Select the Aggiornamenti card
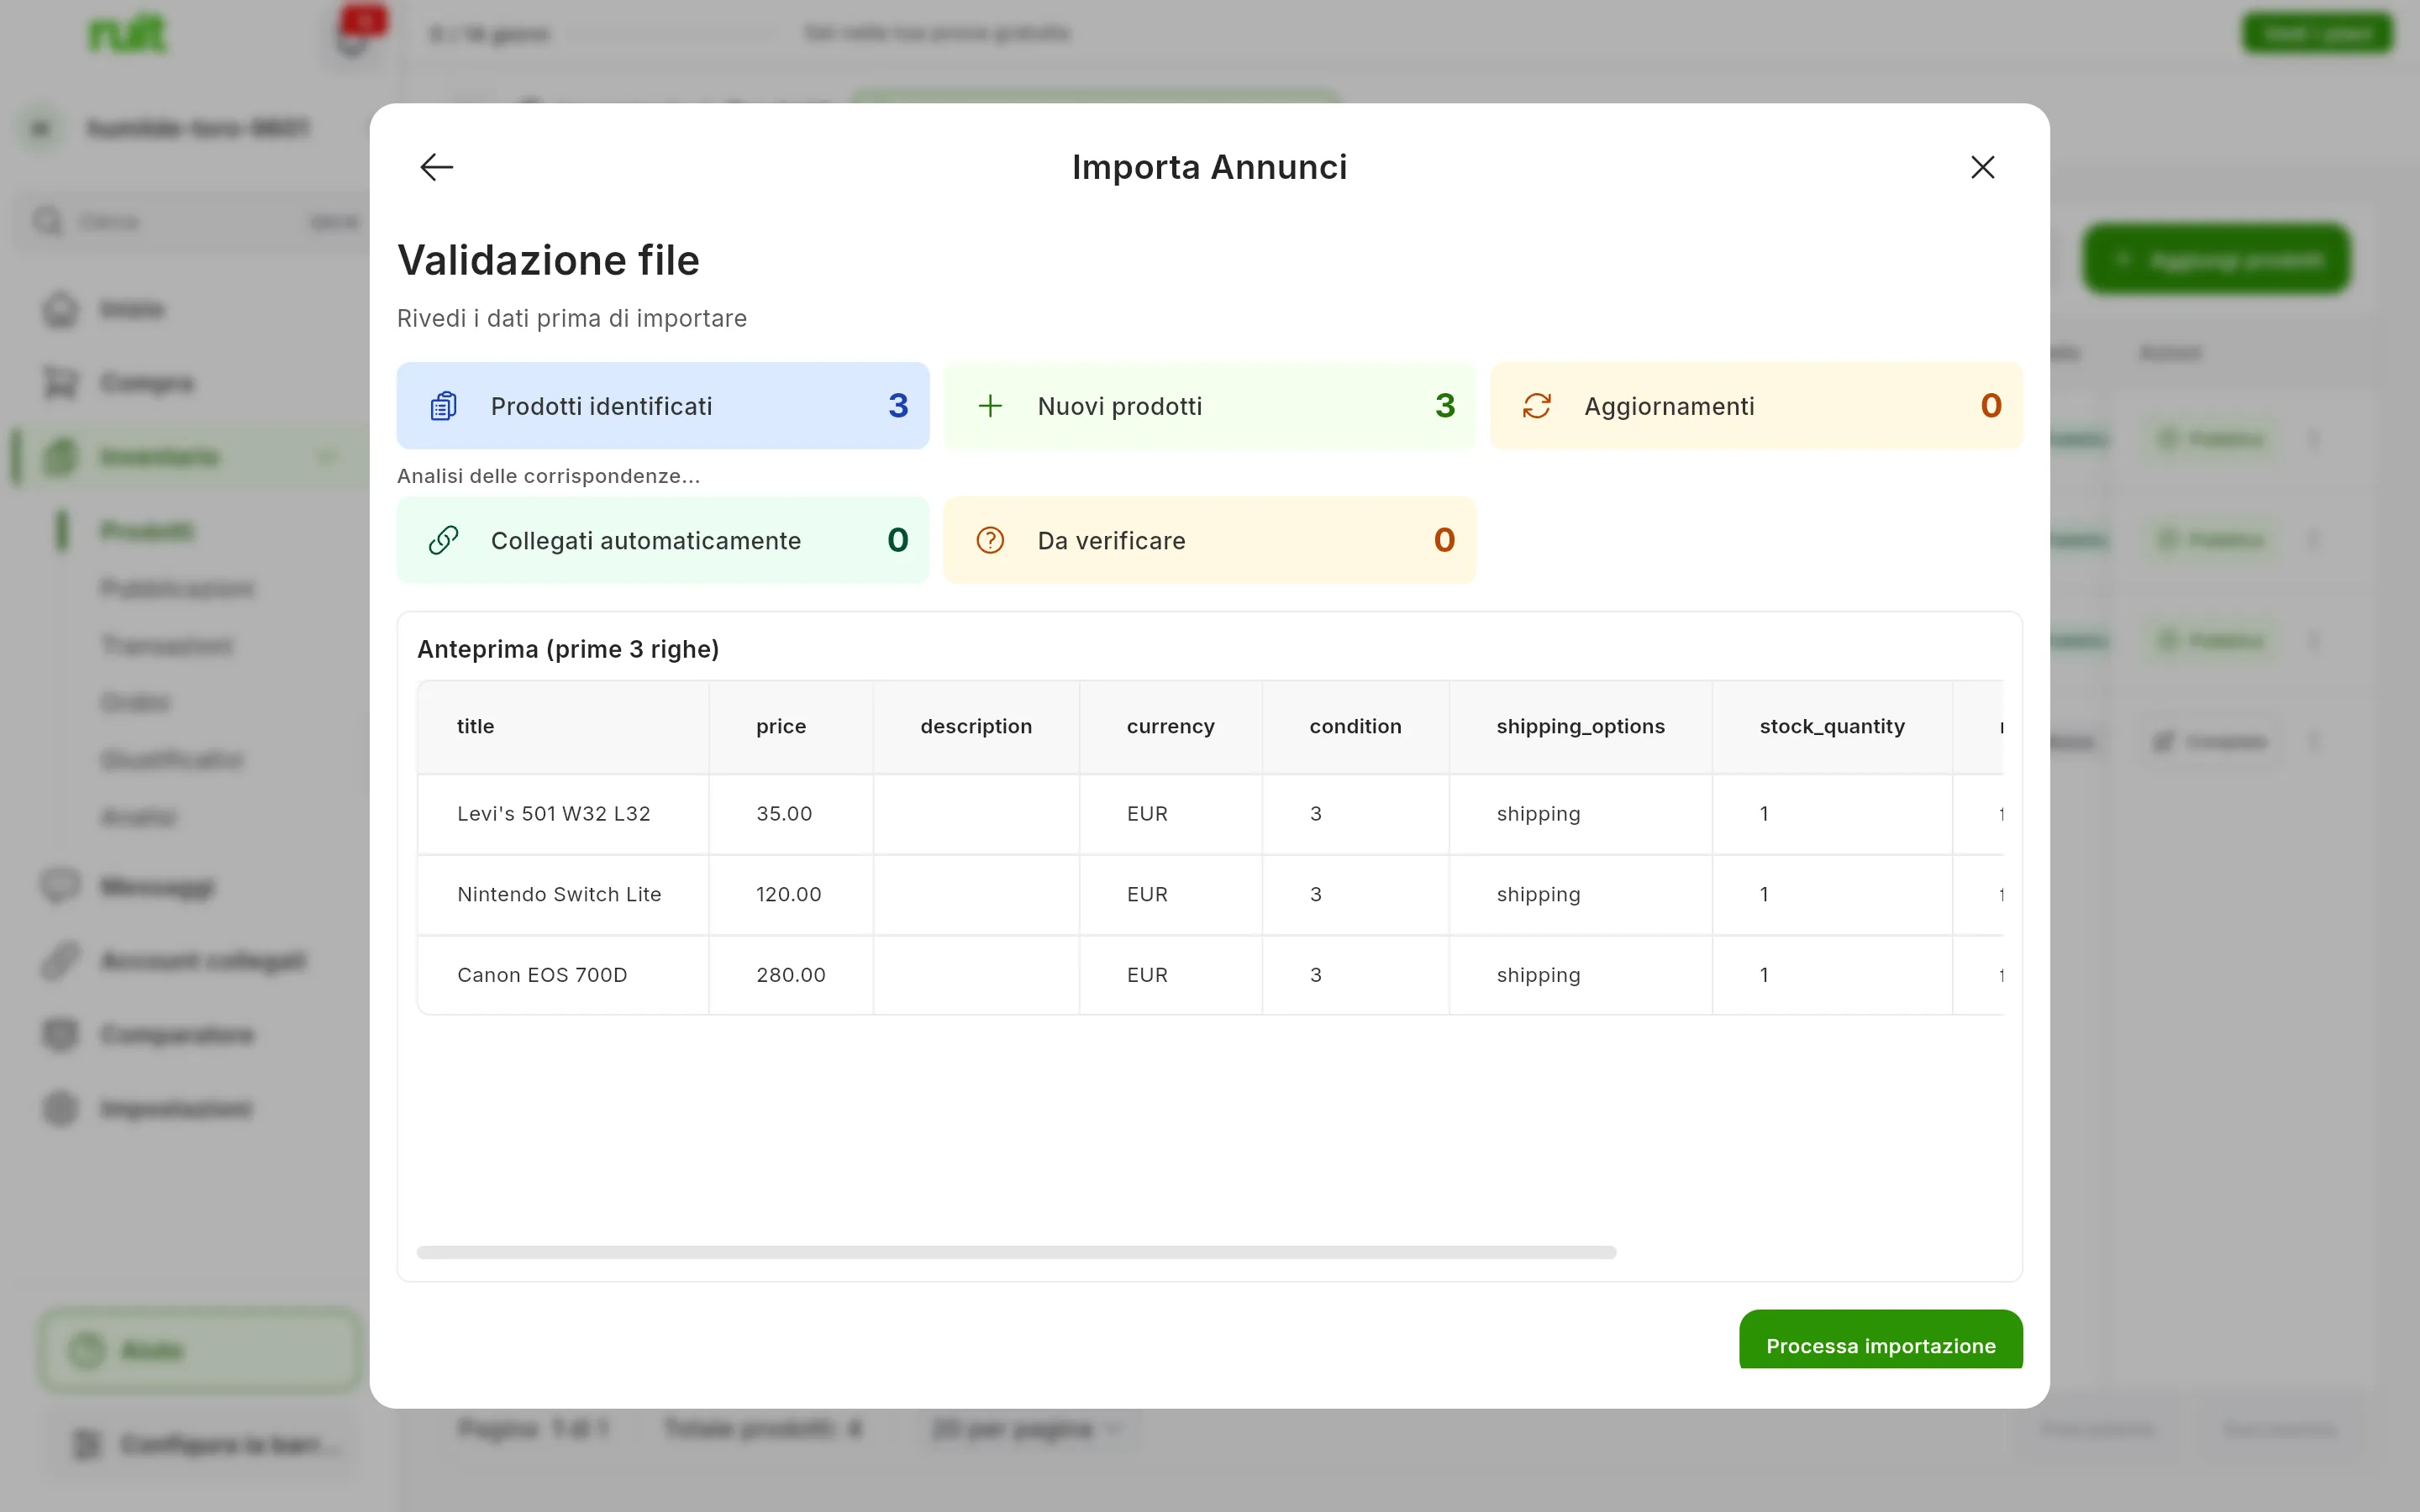The image size is (2420, 1512). click(1756, 405)
